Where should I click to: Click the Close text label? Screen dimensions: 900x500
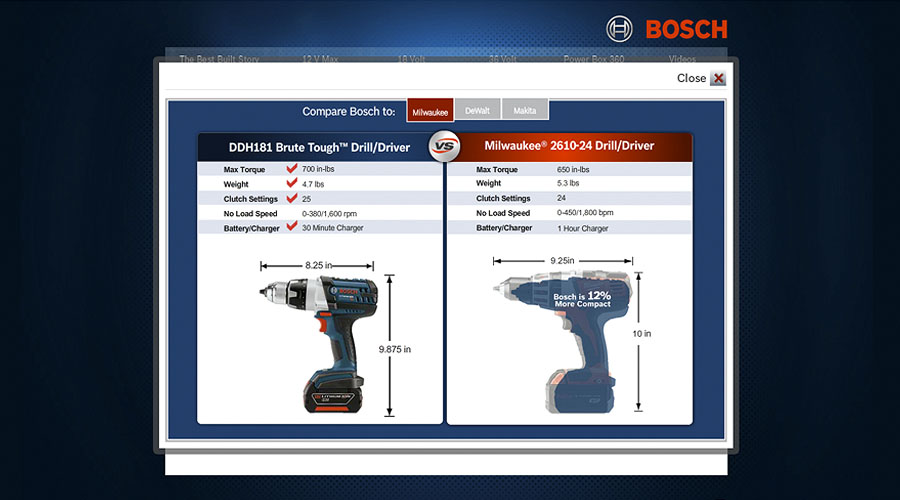pos(691,78)
